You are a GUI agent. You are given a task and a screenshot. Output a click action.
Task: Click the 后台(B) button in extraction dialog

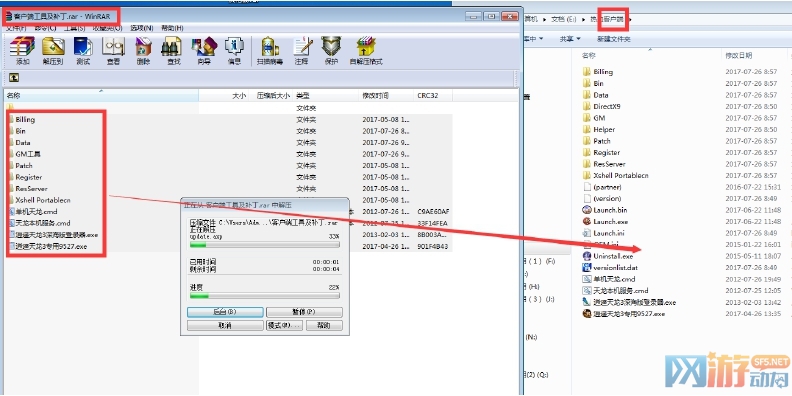pyautogui.click(x=225, y=312)
